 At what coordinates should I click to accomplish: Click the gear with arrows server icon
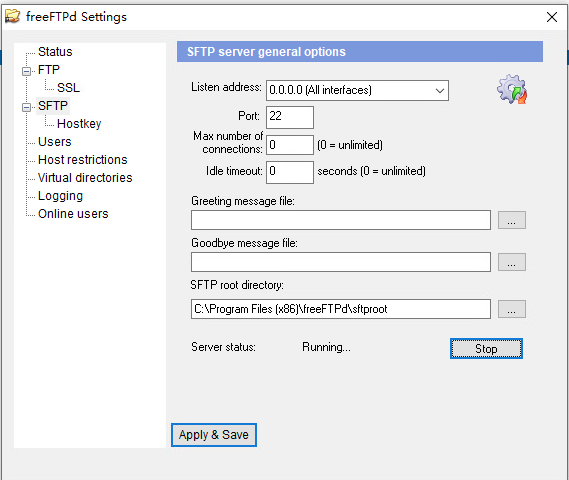512,89
